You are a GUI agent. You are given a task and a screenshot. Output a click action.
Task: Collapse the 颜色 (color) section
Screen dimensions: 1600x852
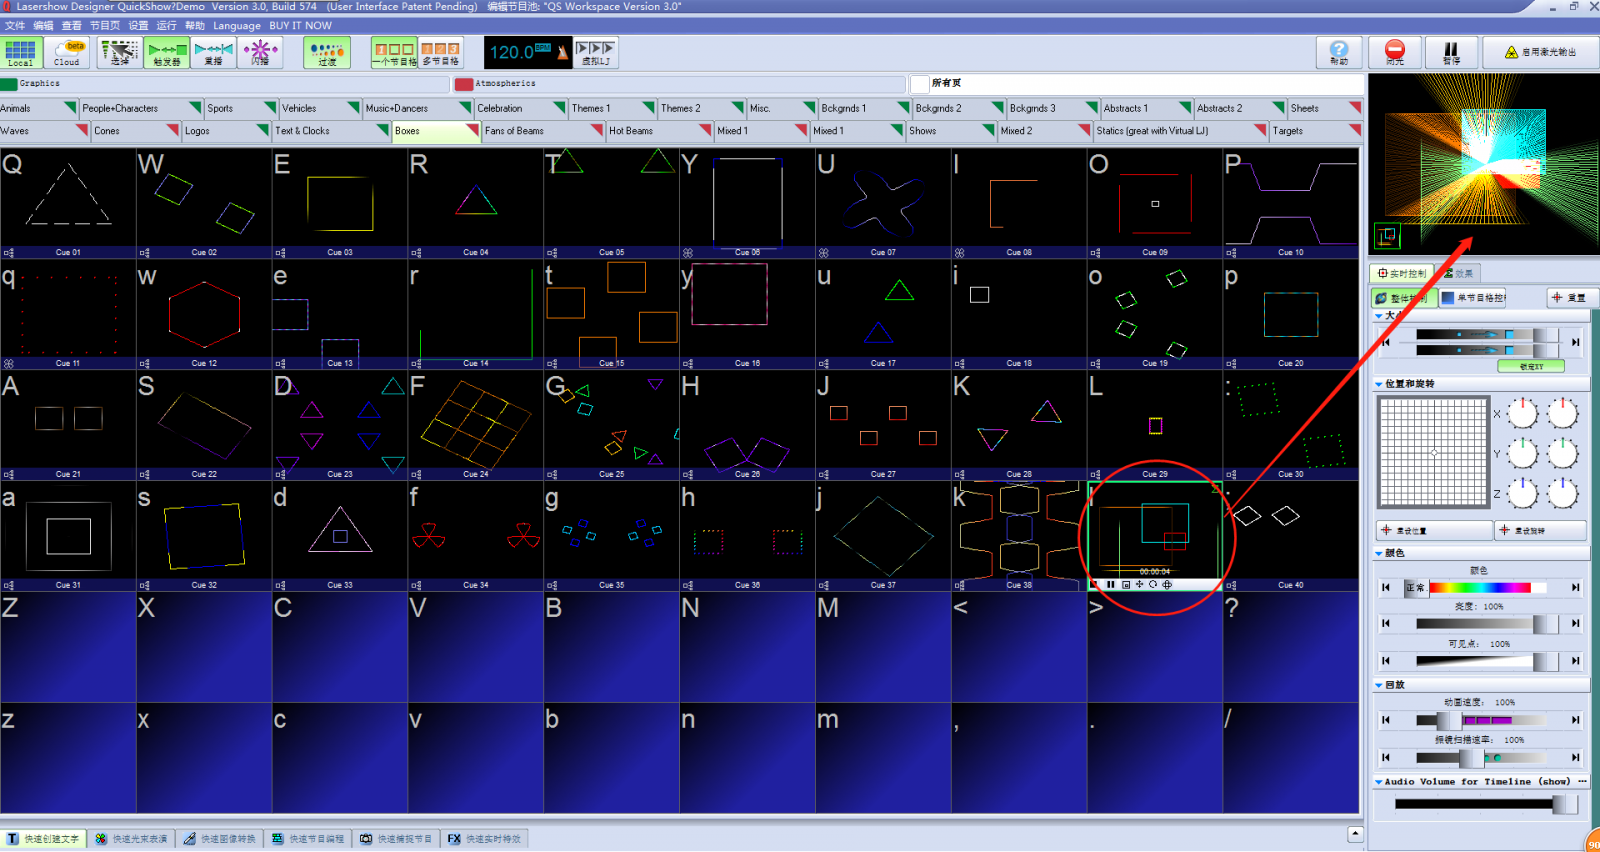click(x=1379, y=553)
